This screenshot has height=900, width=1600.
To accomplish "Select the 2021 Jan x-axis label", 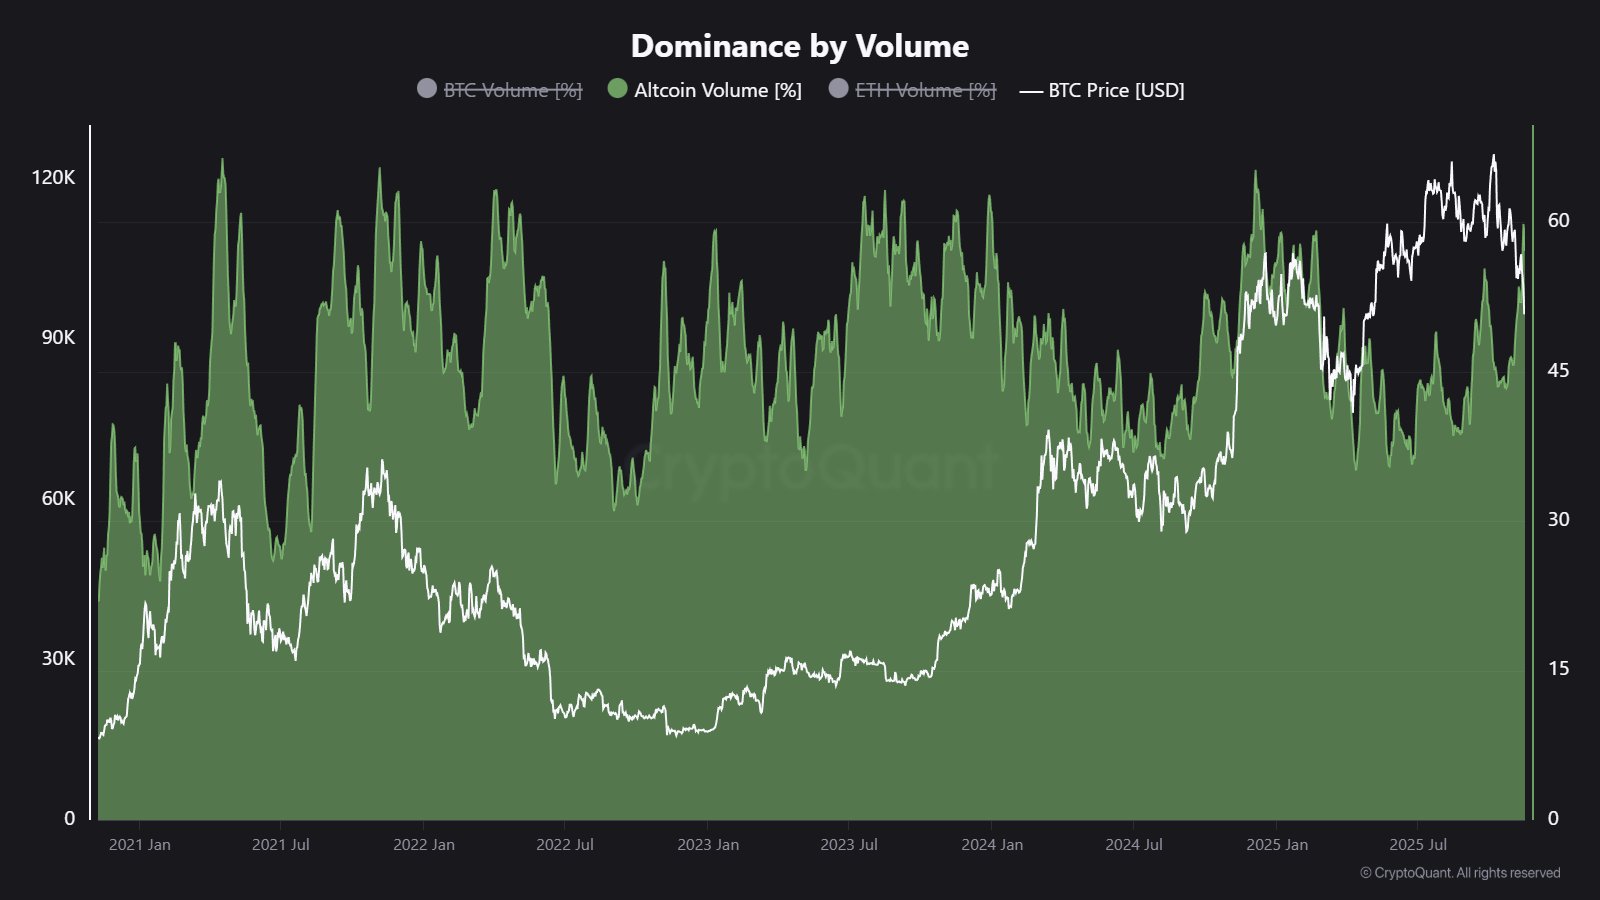I will pyautogui.click(x=139, y=845).
